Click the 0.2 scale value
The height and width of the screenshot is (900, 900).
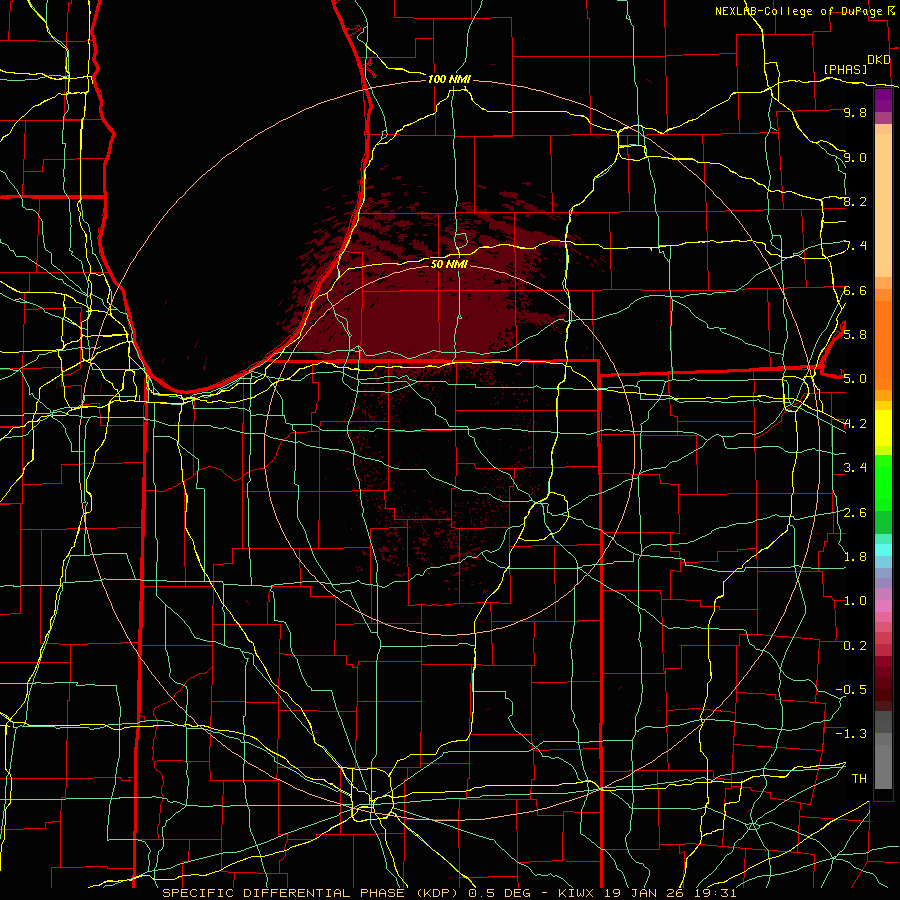pyautogui.click(x=855, y=645)
